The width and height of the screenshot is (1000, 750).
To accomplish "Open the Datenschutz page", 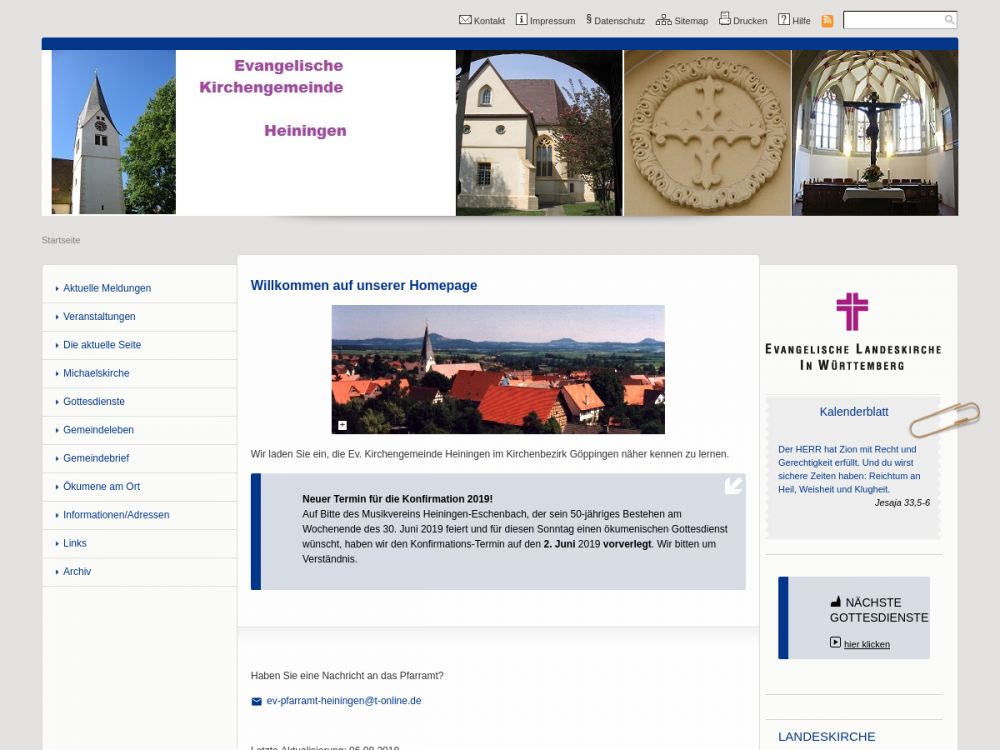I will coord(619,21).
